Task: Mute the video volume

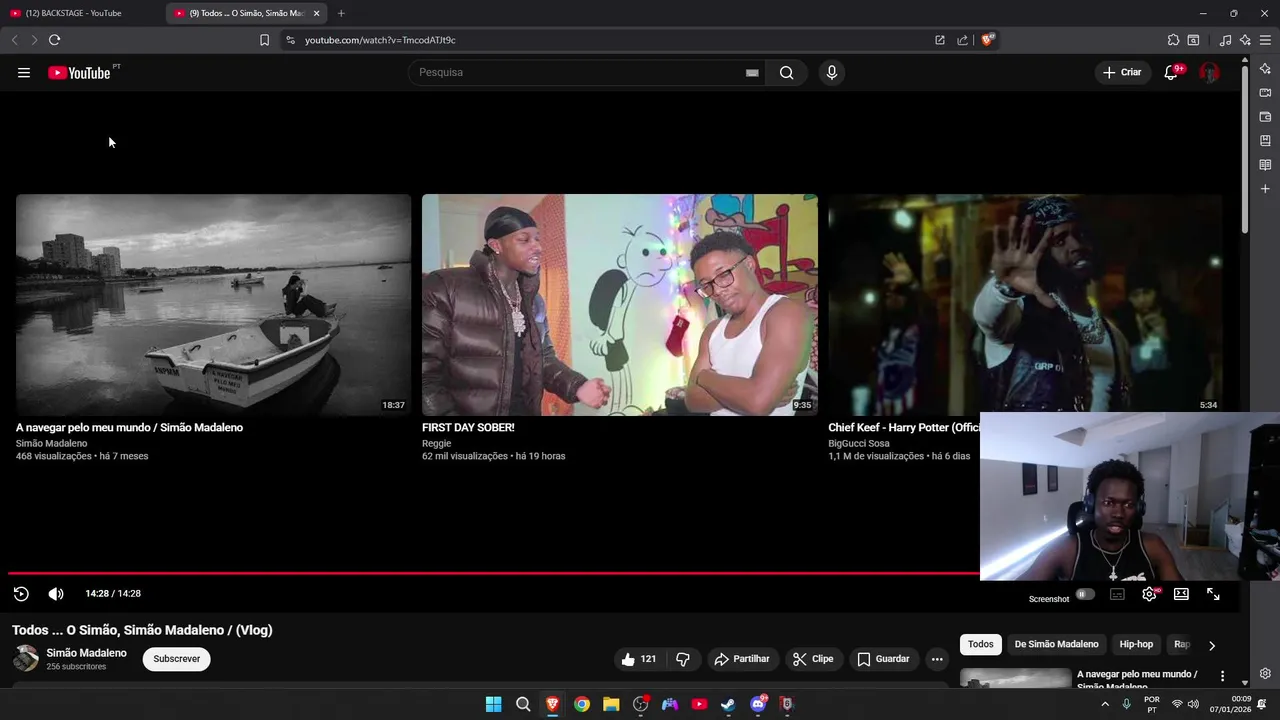Action: tap(56, 594)
